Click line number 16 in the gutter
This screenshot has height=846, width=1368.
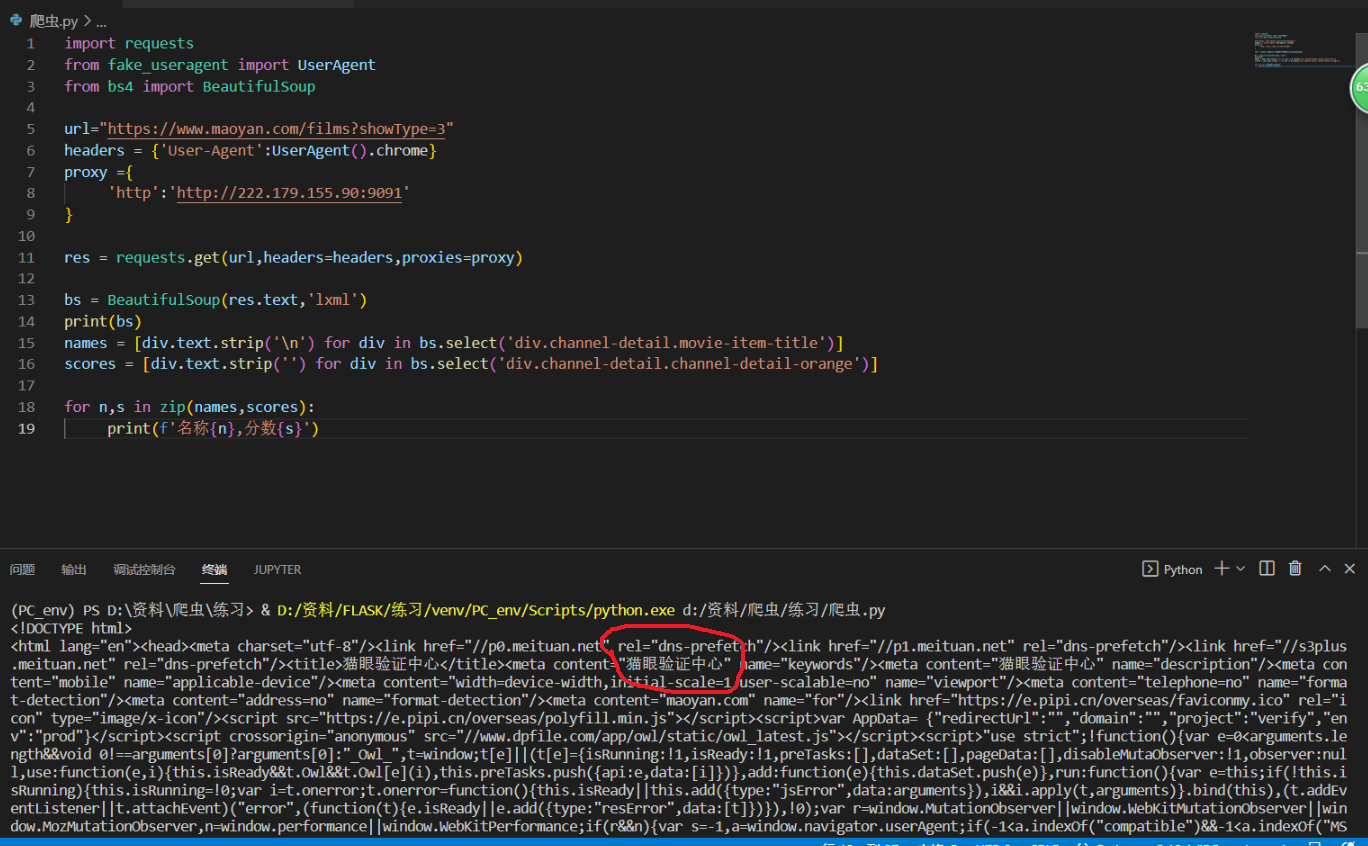[x=27, y=364]
